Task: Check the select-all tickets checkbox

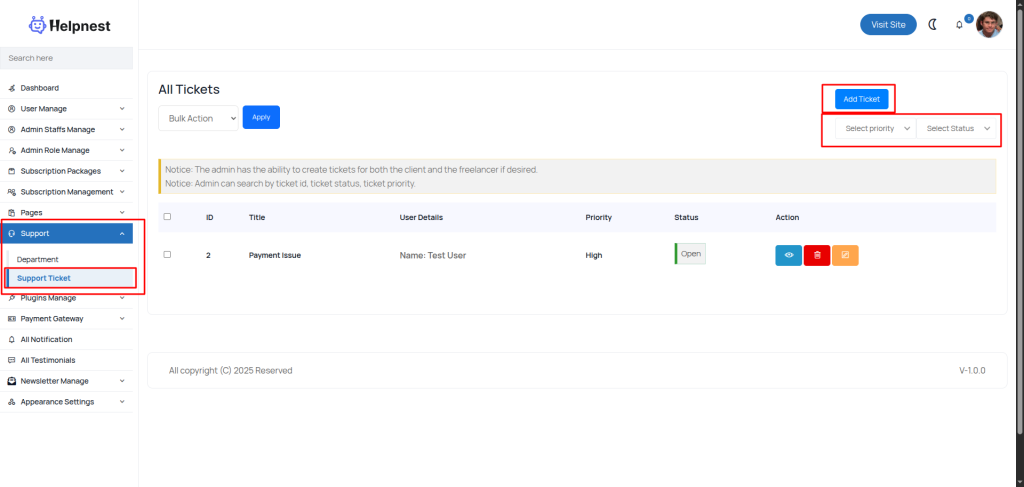Action: coord(167,217)
